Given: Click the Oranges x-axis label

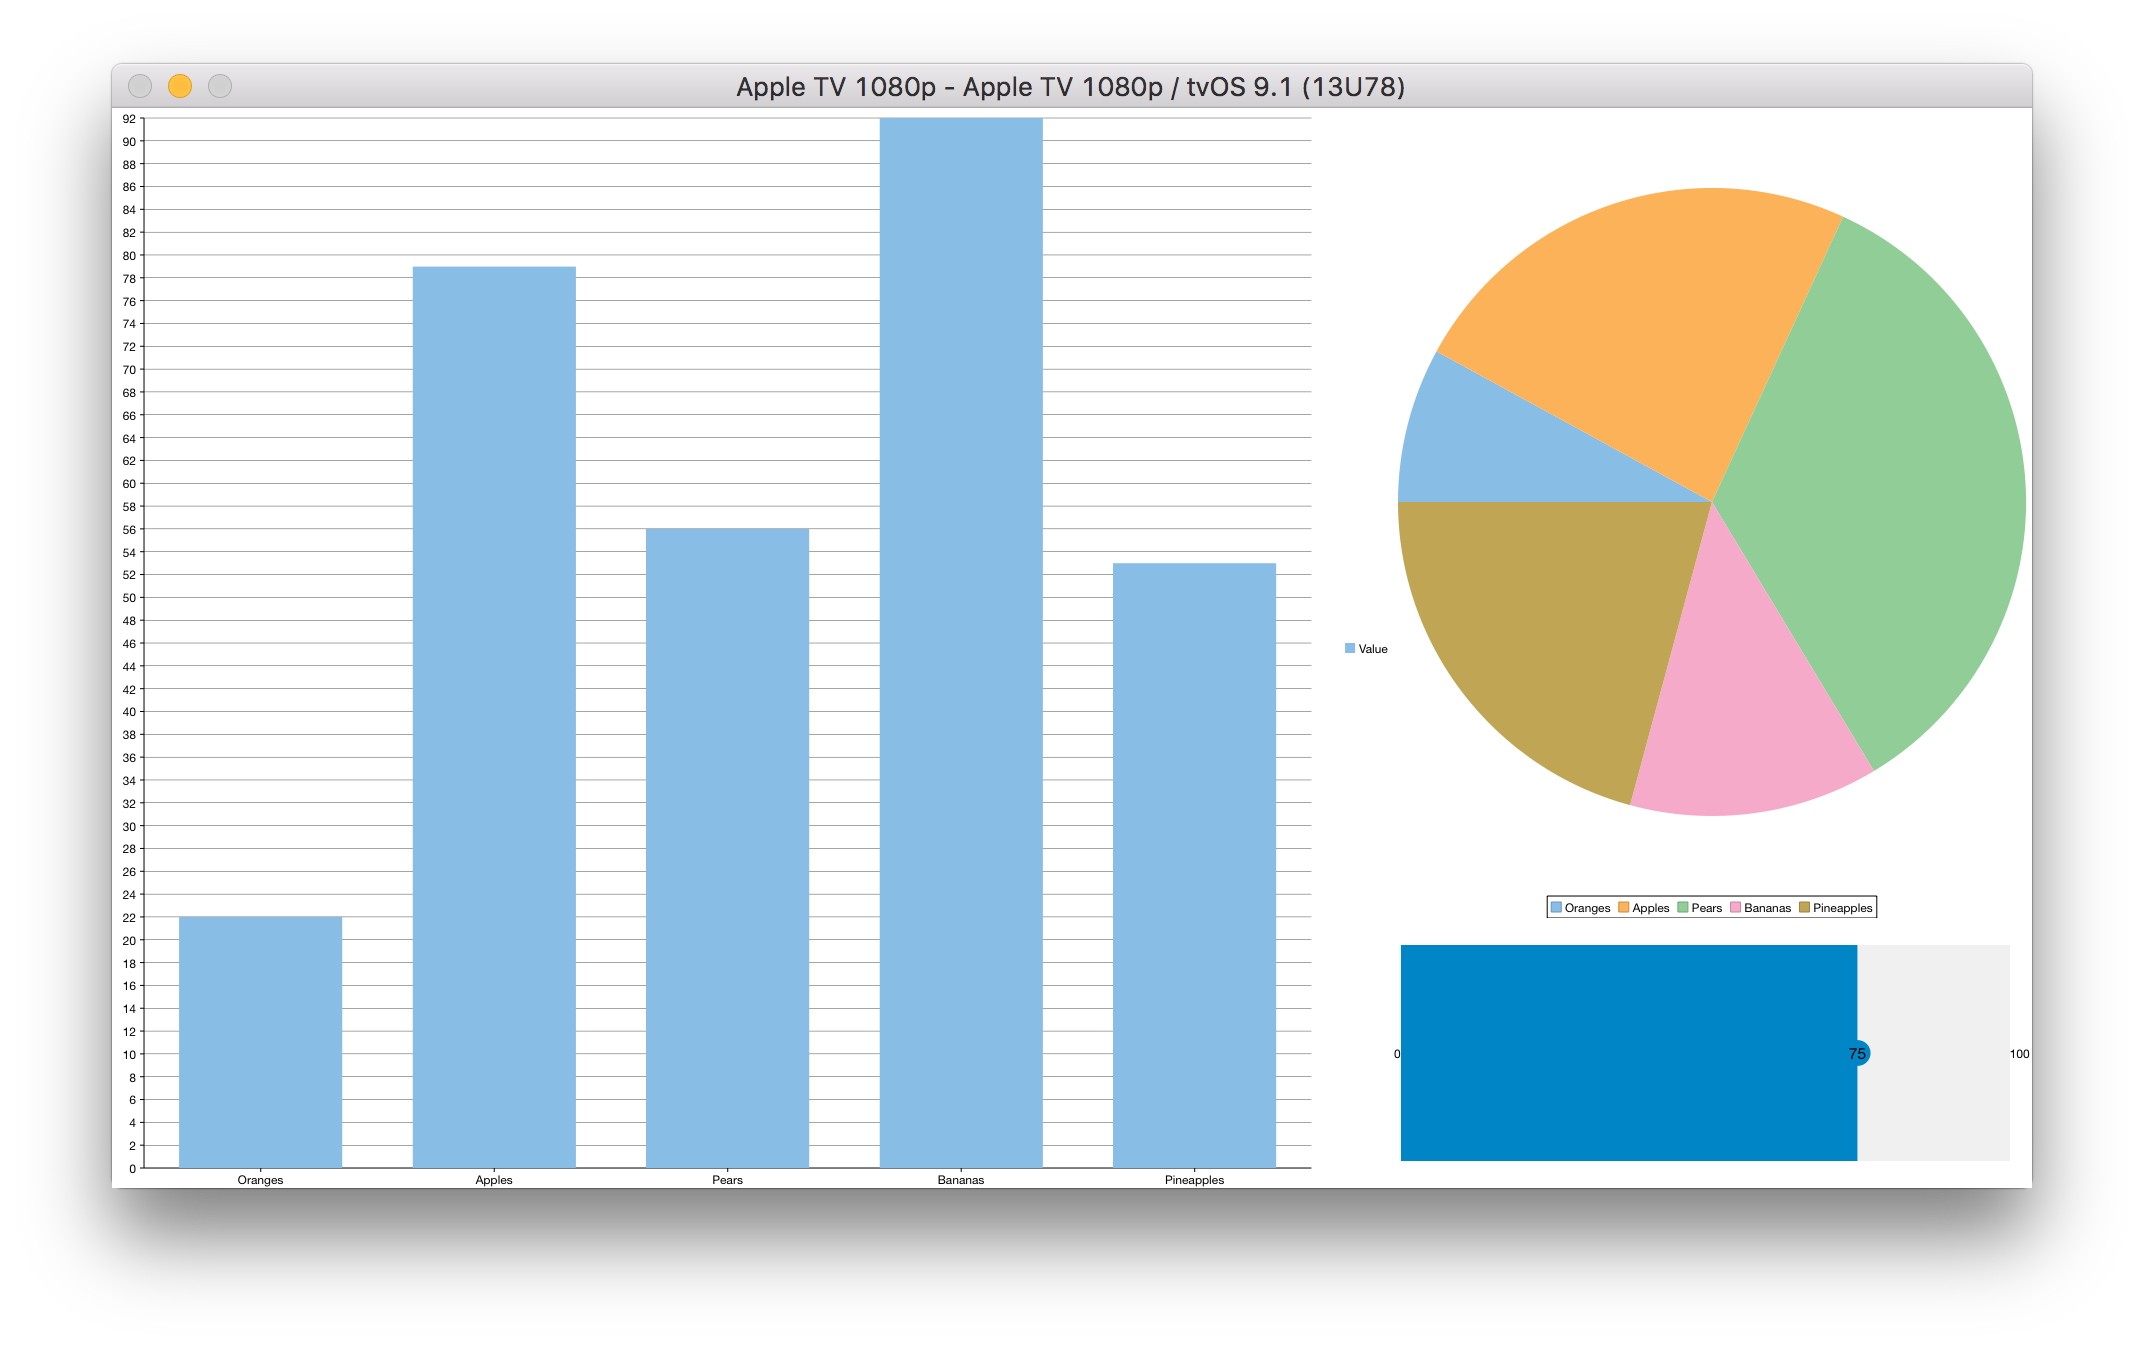Looking at the screenshot, I should [x=260, y=1180].
